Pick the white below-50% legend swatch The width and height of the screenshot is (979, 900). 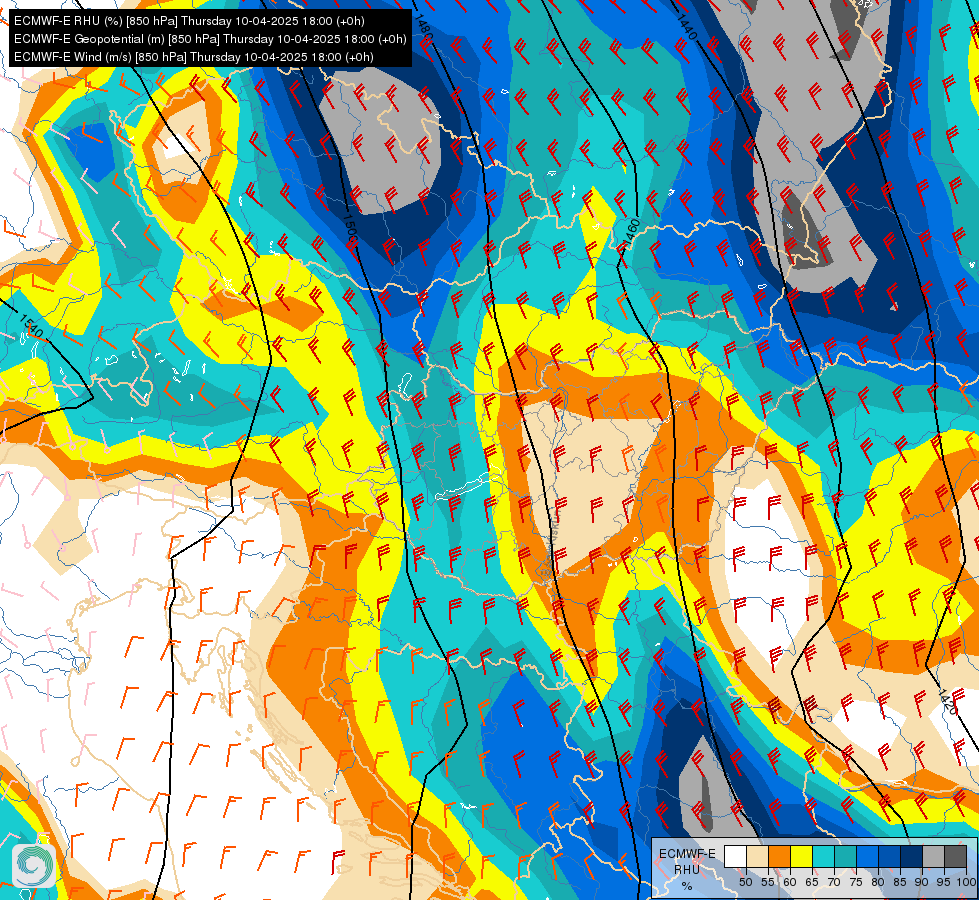click(x=735, y=857)
